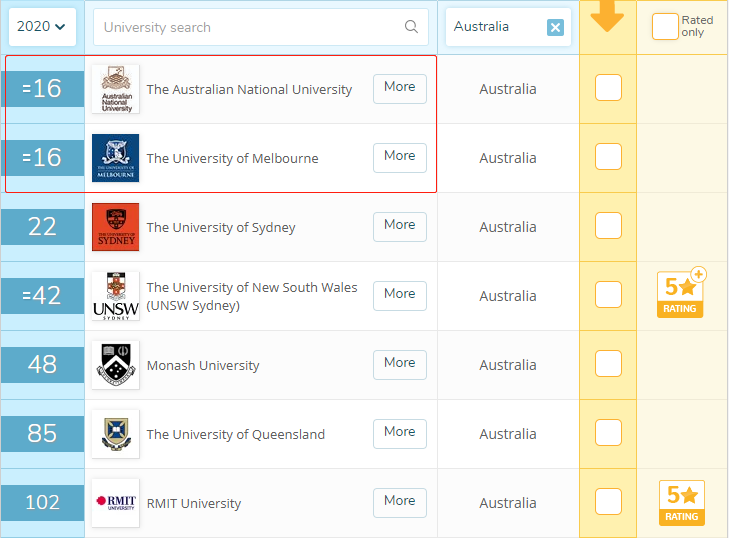Click the search magnifier icon
The image size is (729, 538).
tap(411, 27)
